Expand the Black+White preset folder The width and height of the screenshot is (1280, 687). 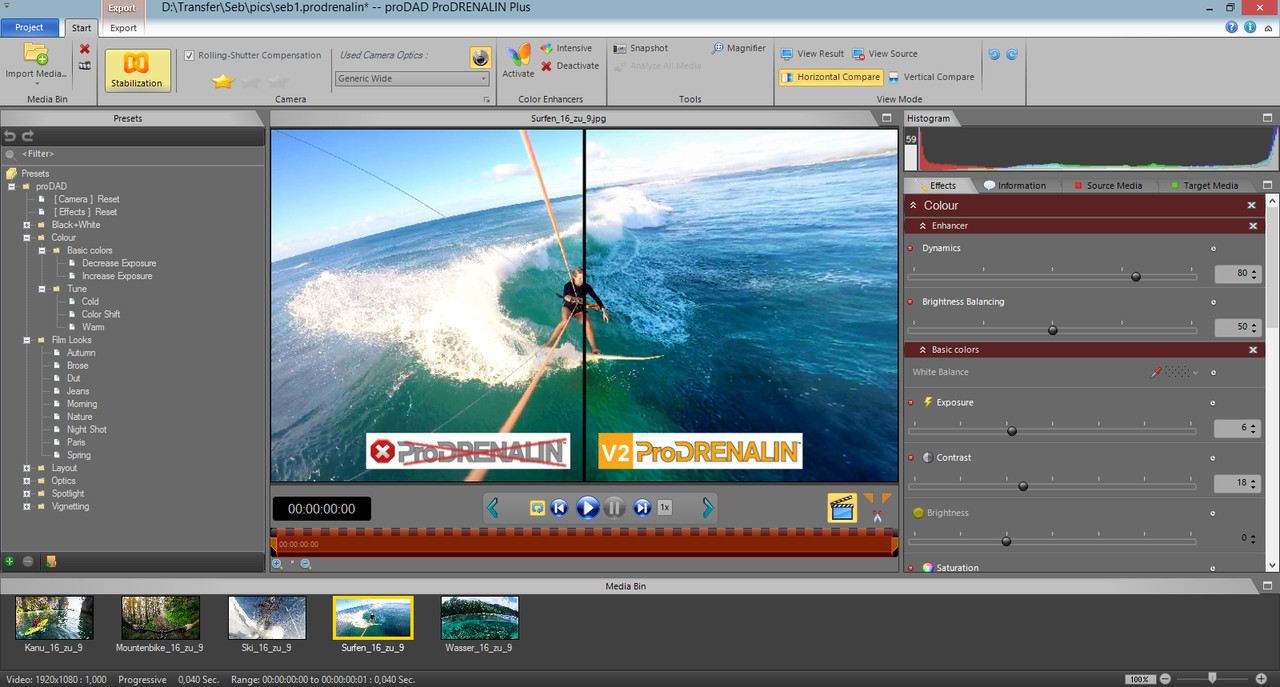tap(28, 225)
